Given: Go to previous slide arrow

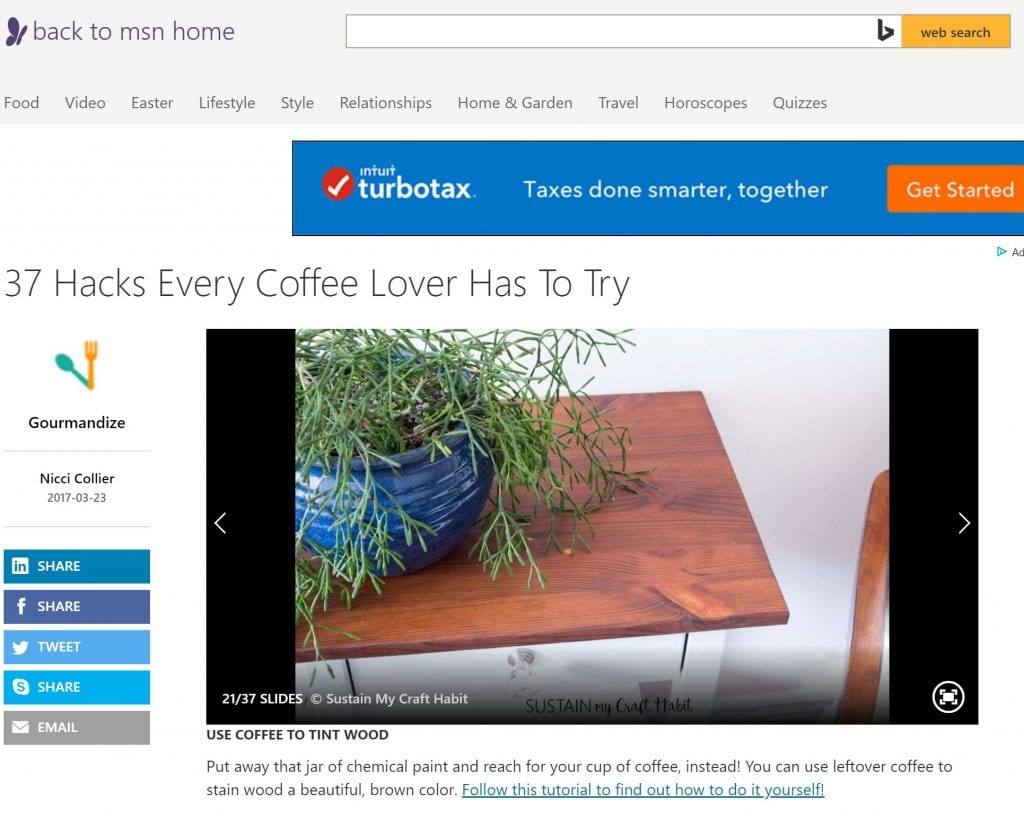Looking at the screenshot, I should [x=221, y=523].
